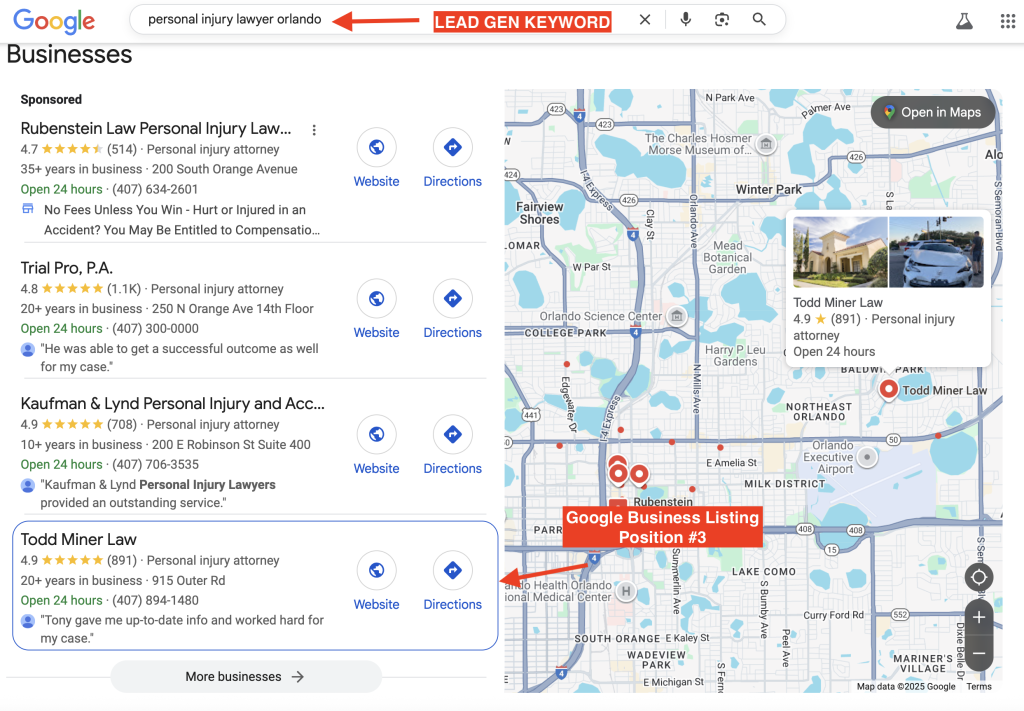Click Trial Pro phone number (407) 300-0000
Screen dimensions: 1024x711
click(x=155, y=328)
